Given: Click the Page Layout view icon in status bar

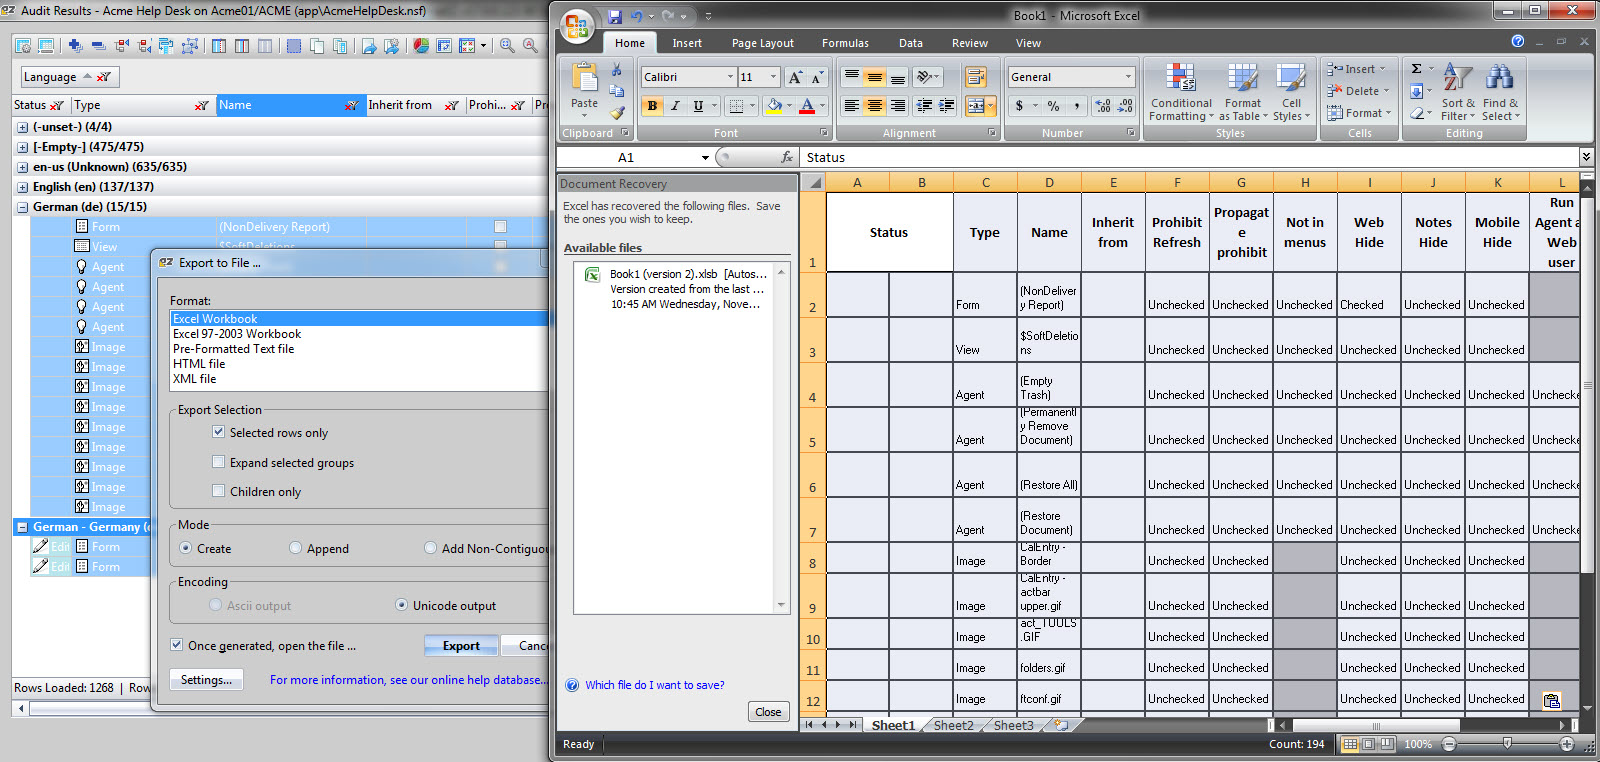Looking at the screenshot, I should [1370, 744].
